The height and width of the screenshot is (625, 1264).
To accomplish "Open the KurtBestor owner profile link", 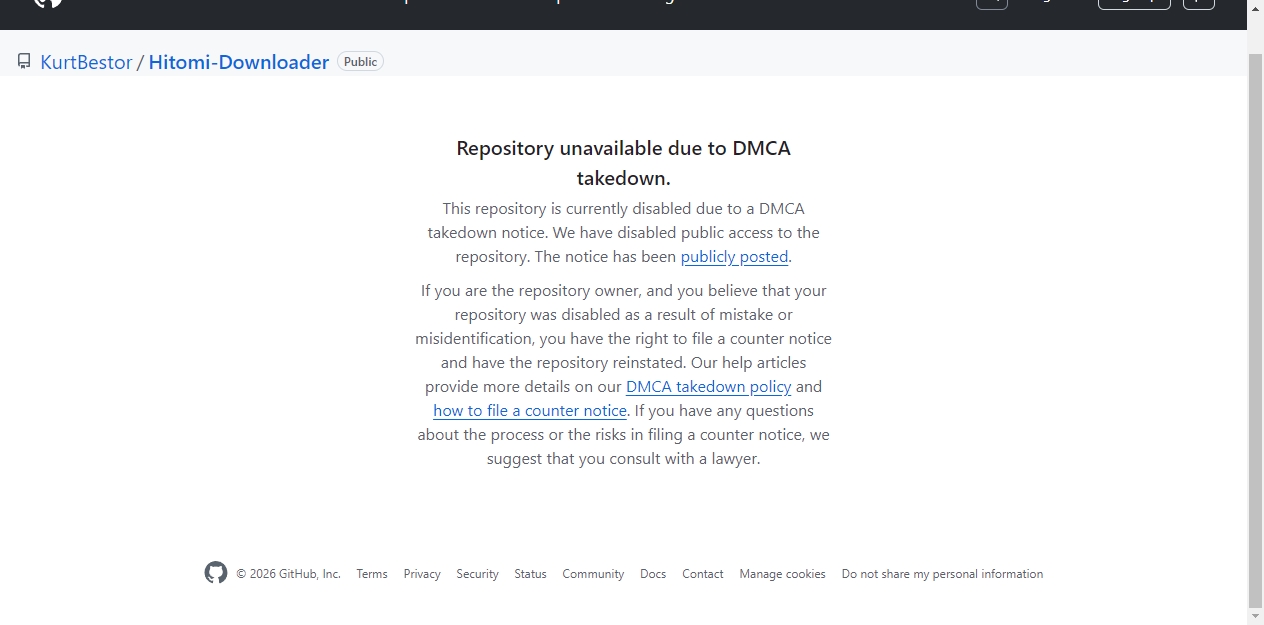I will click(86, 62).
